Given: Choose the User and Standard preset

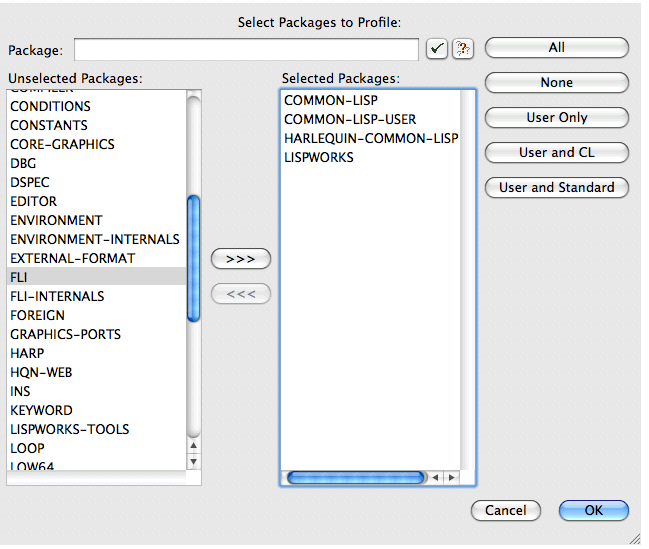Looking at the screenshot, I should pos(557,187).
